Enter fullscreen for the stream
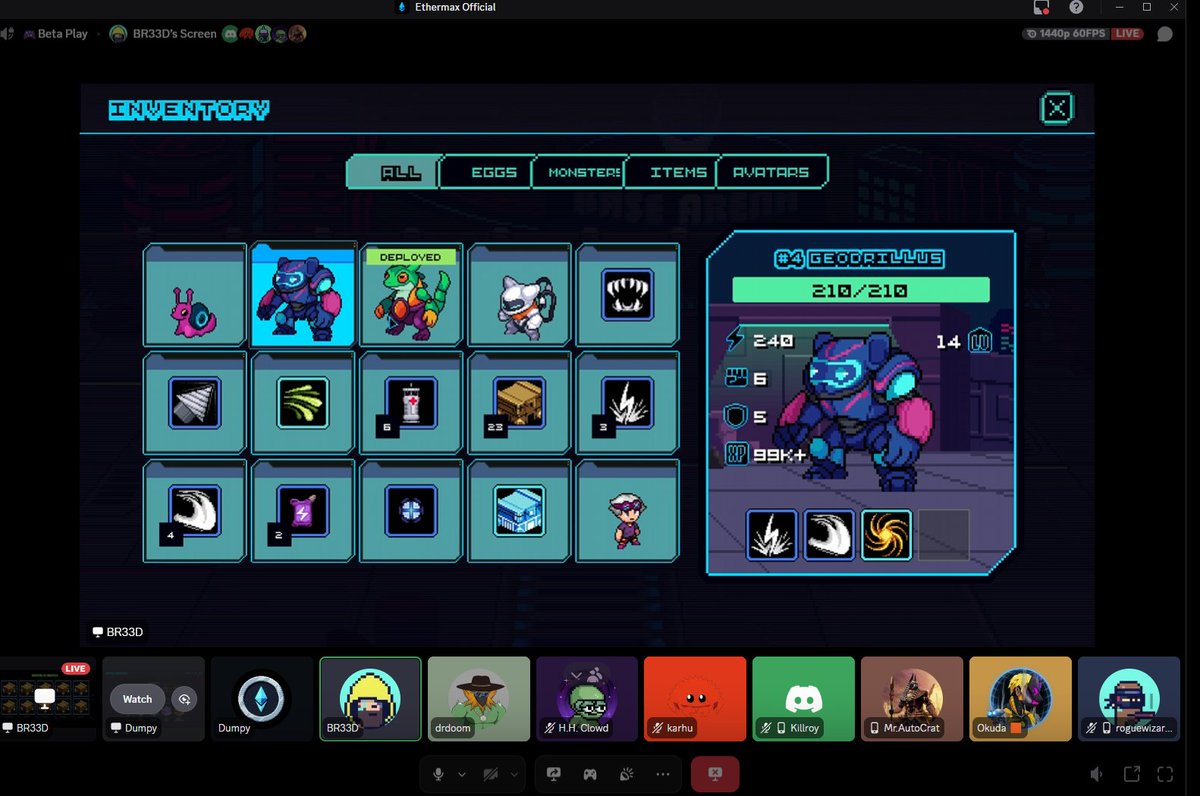Viewport: 1200px width, 796px height. 1164,774
